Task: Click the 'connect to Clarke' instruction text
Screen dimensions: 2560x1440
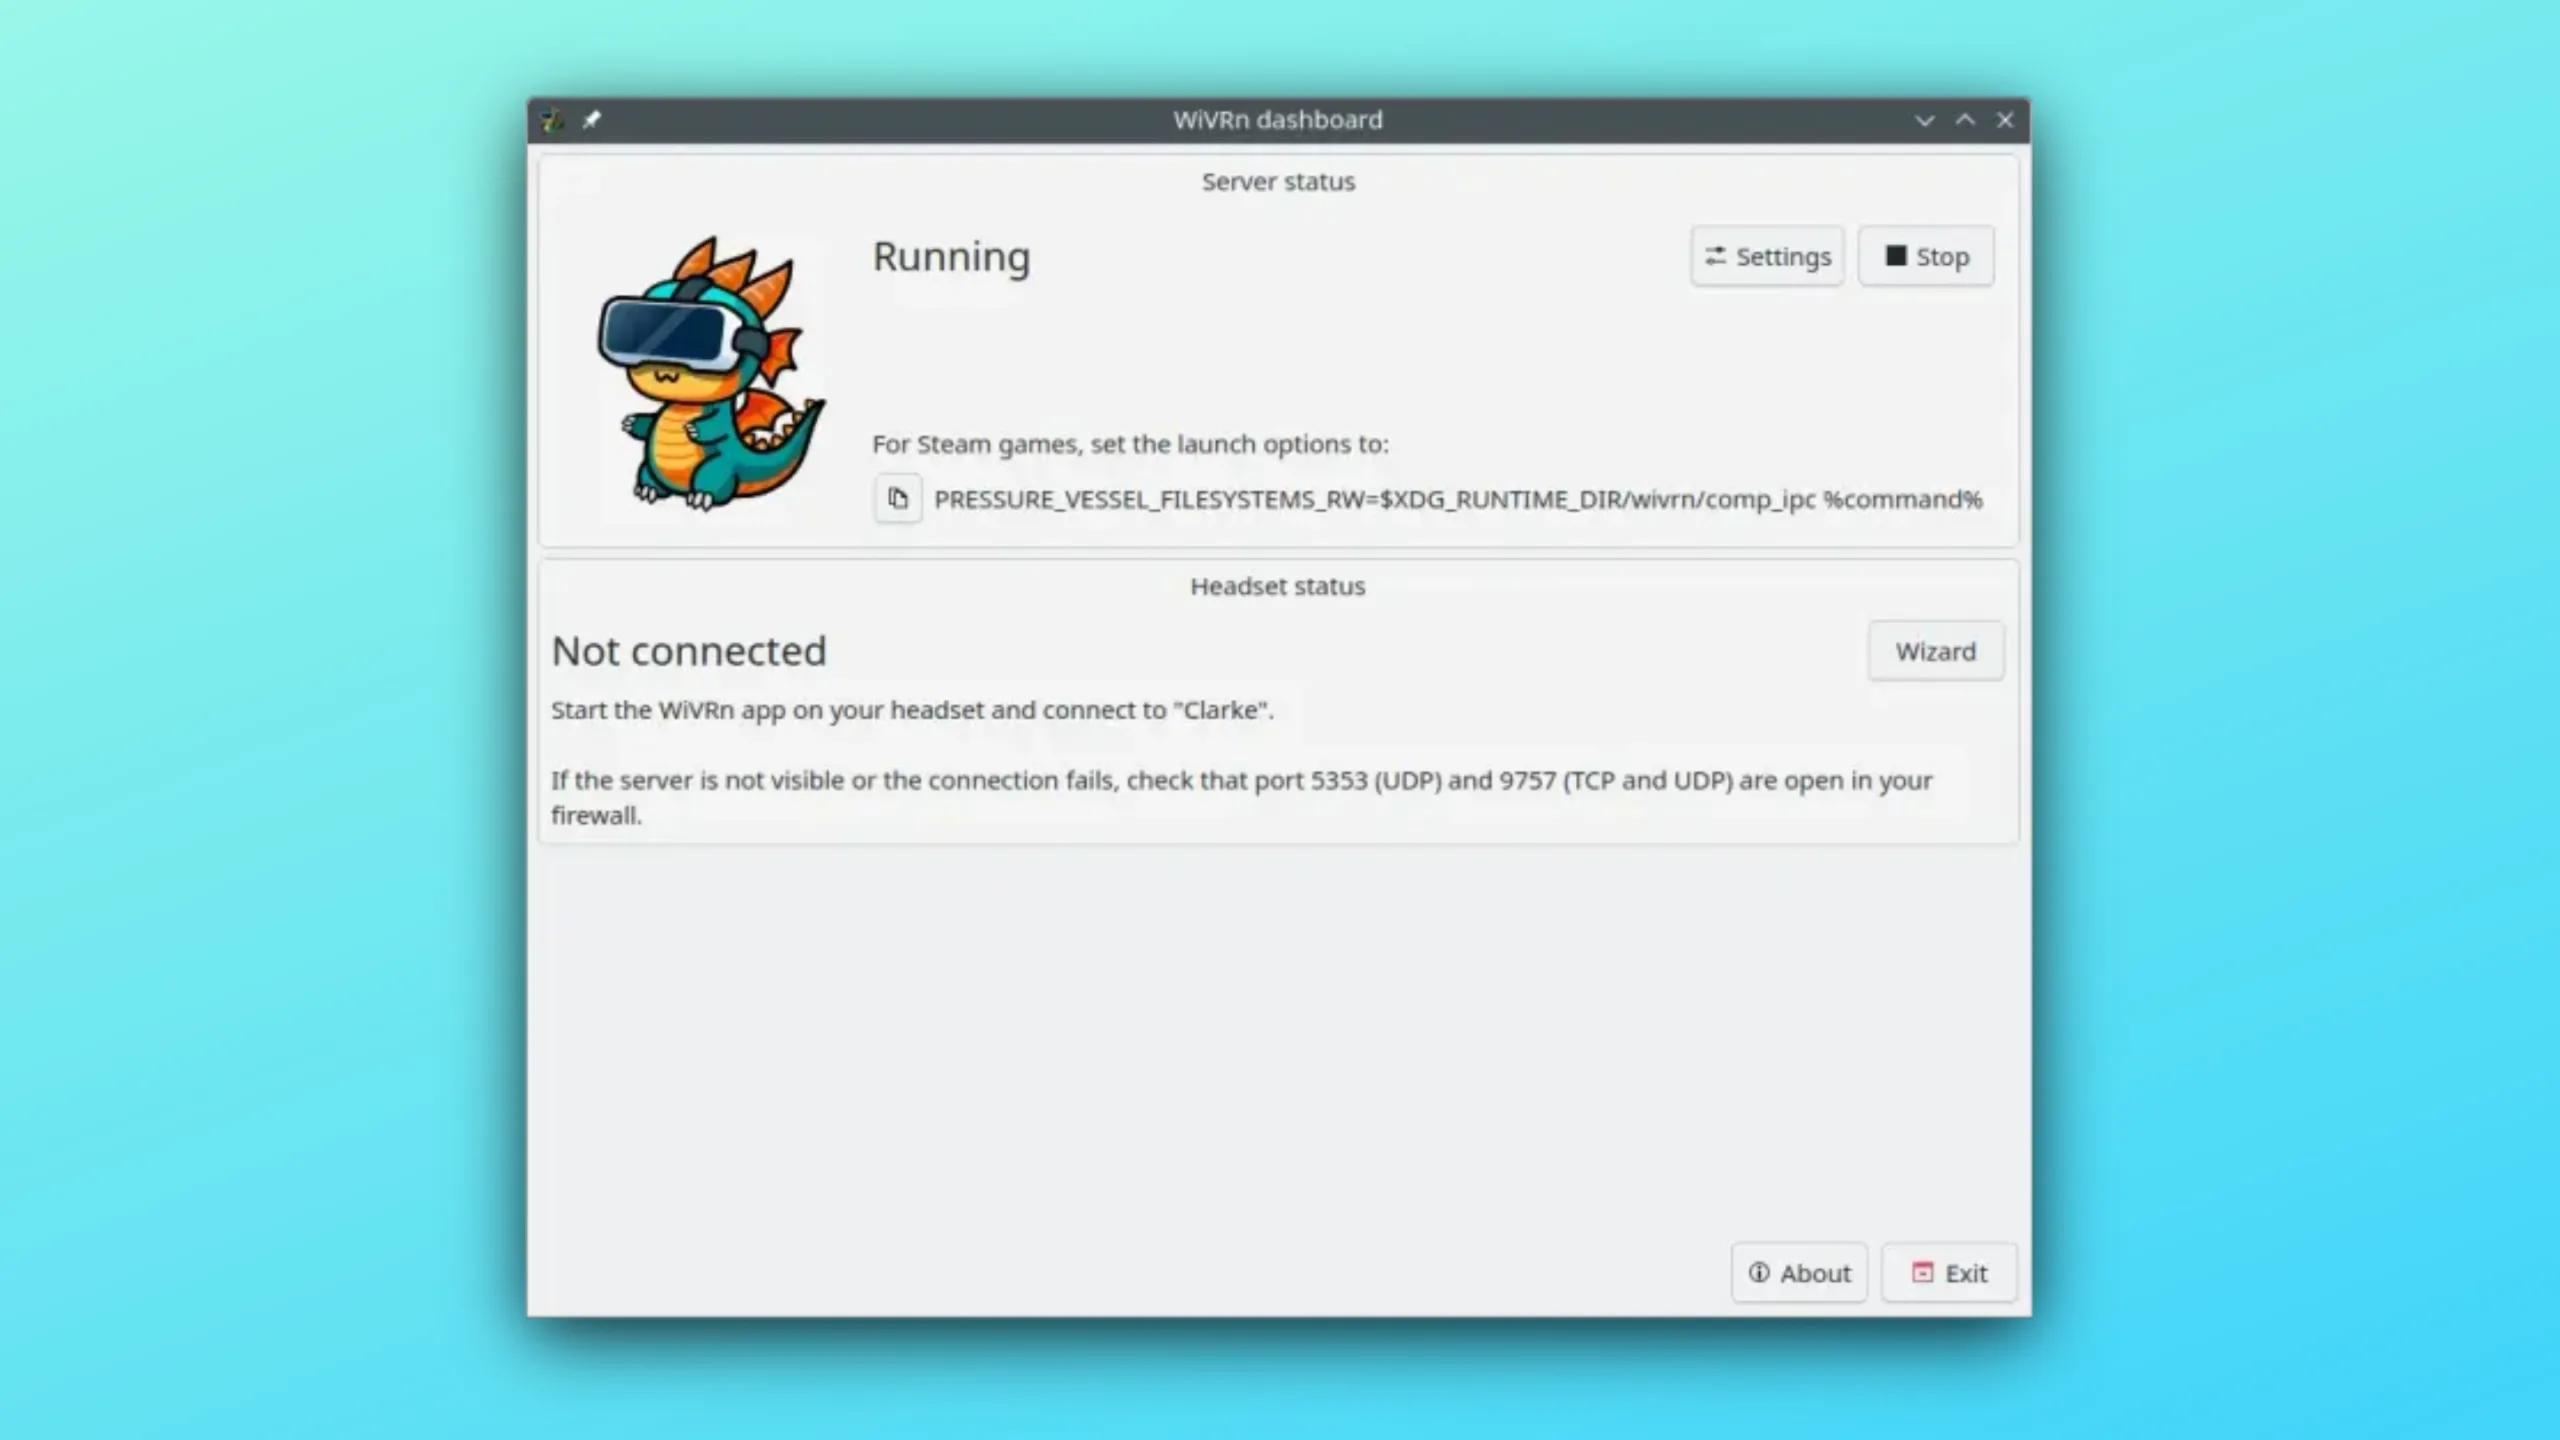Action: coord(912,710)
